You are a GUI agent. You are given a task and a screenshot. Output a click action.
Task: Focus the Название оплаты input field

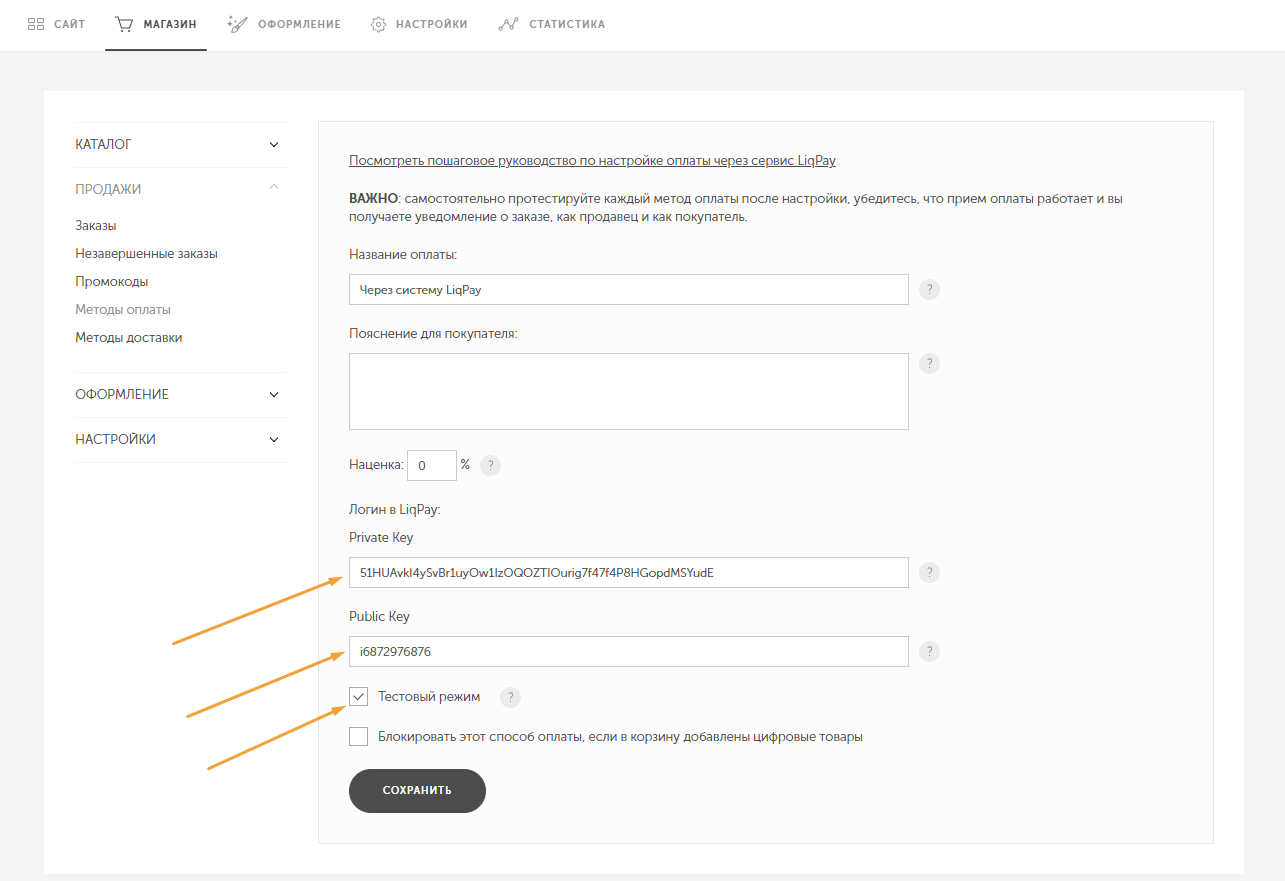click(629, 290)
